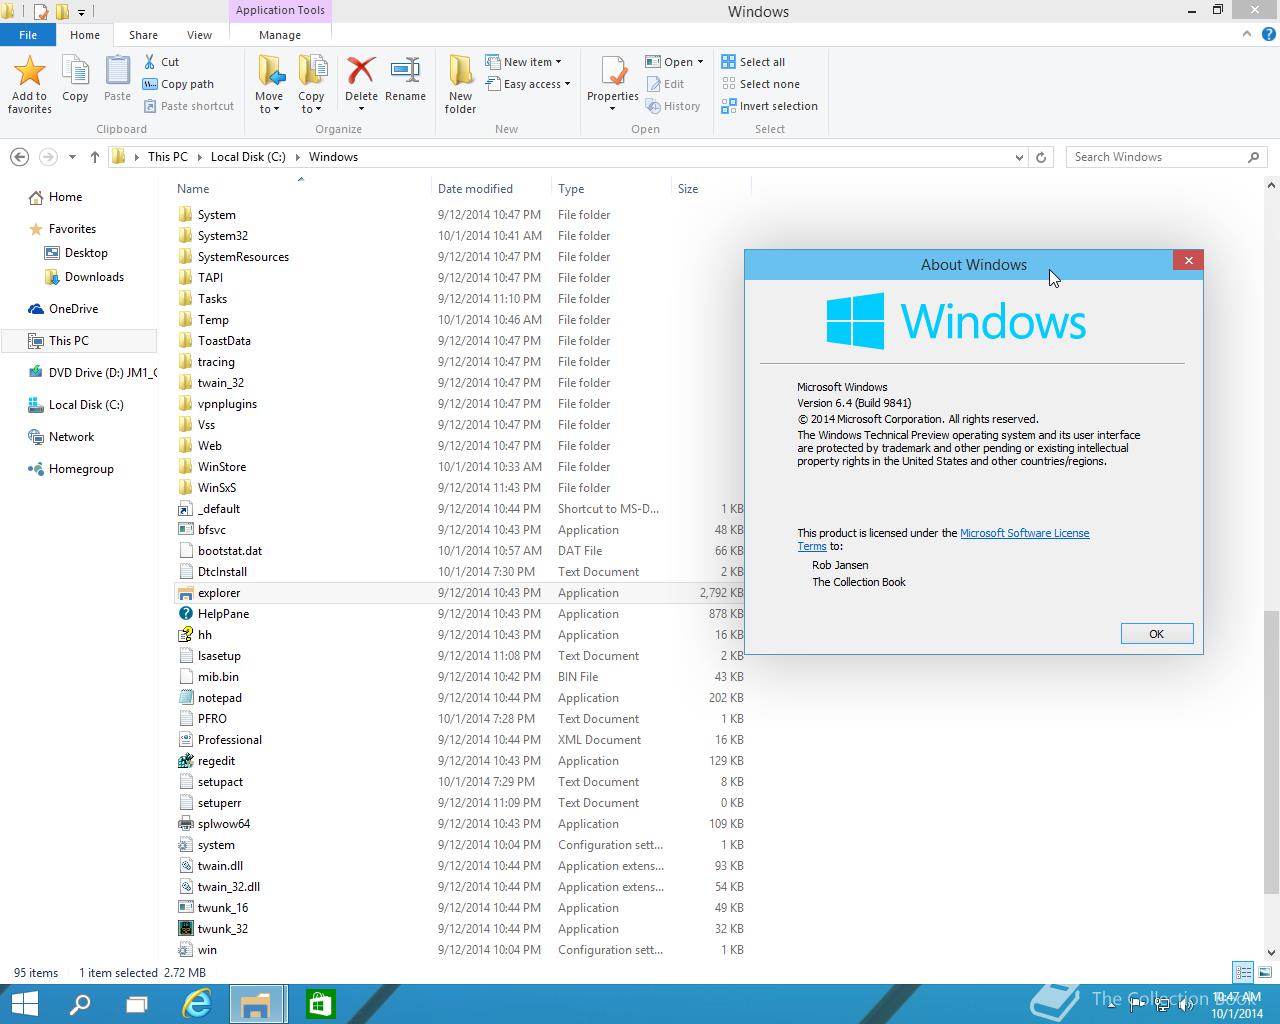
Task: Expand the This PC breadcrumb chevron
Action: point(199,157)
